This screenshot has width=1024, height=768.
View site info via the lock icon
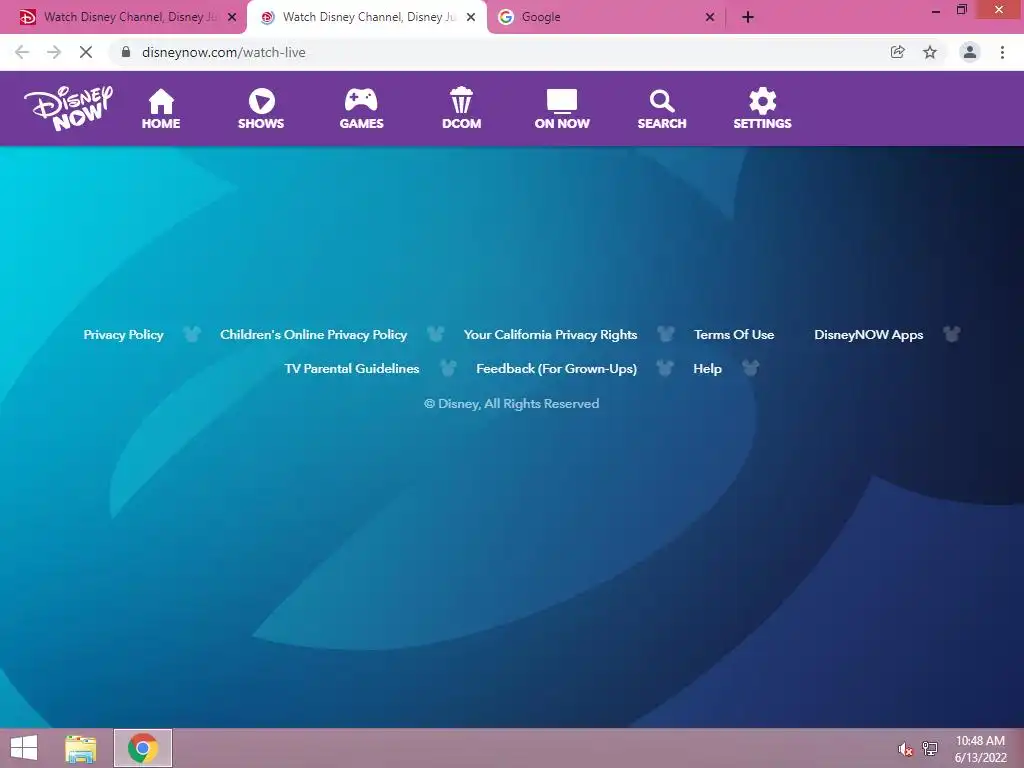coord(126,52)
